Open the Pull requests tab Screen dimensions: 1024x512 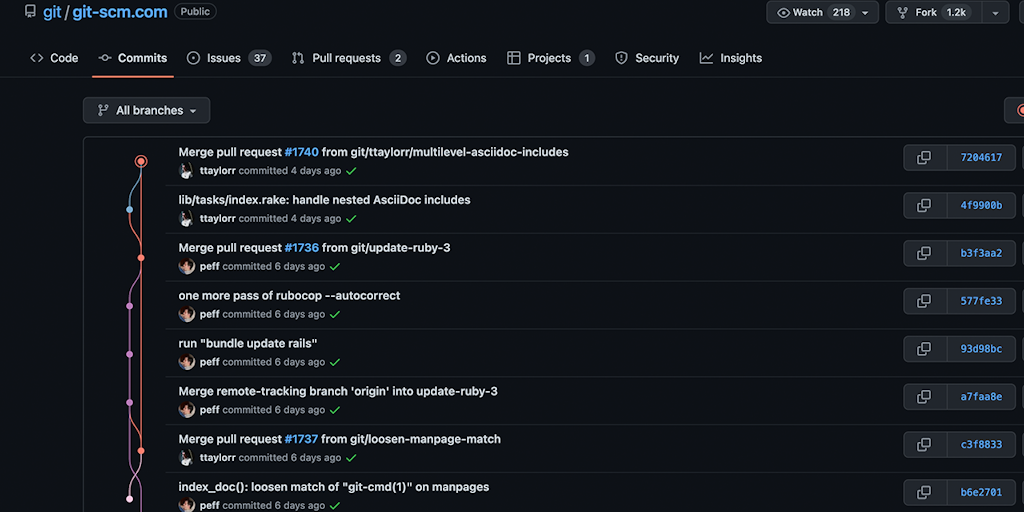pyautogui.click(x=349, y=58)
